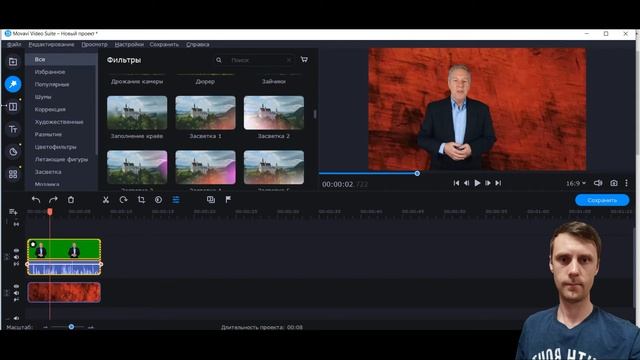Click the search magnifier icon in Filters
The width and height of the screenshot is (640, 360).
219,60
